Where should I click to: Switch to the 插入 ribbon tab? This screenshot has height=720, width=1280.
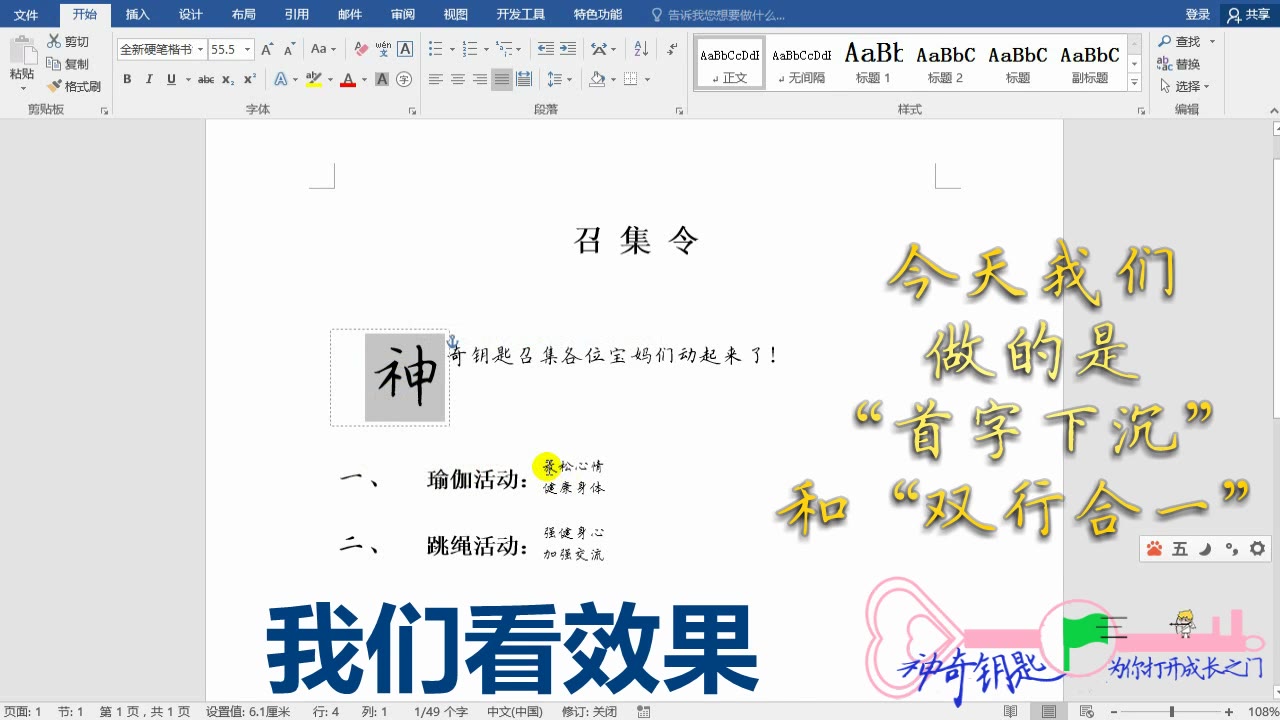click(x=137, y=14)
